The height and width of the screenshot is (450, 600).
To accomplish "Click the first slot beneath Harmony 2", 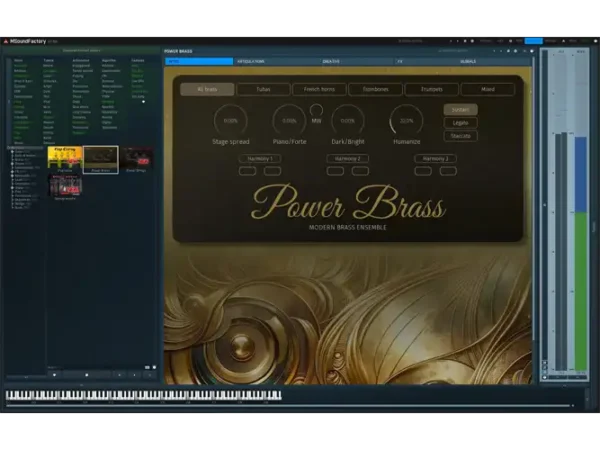I will (335, 171).
